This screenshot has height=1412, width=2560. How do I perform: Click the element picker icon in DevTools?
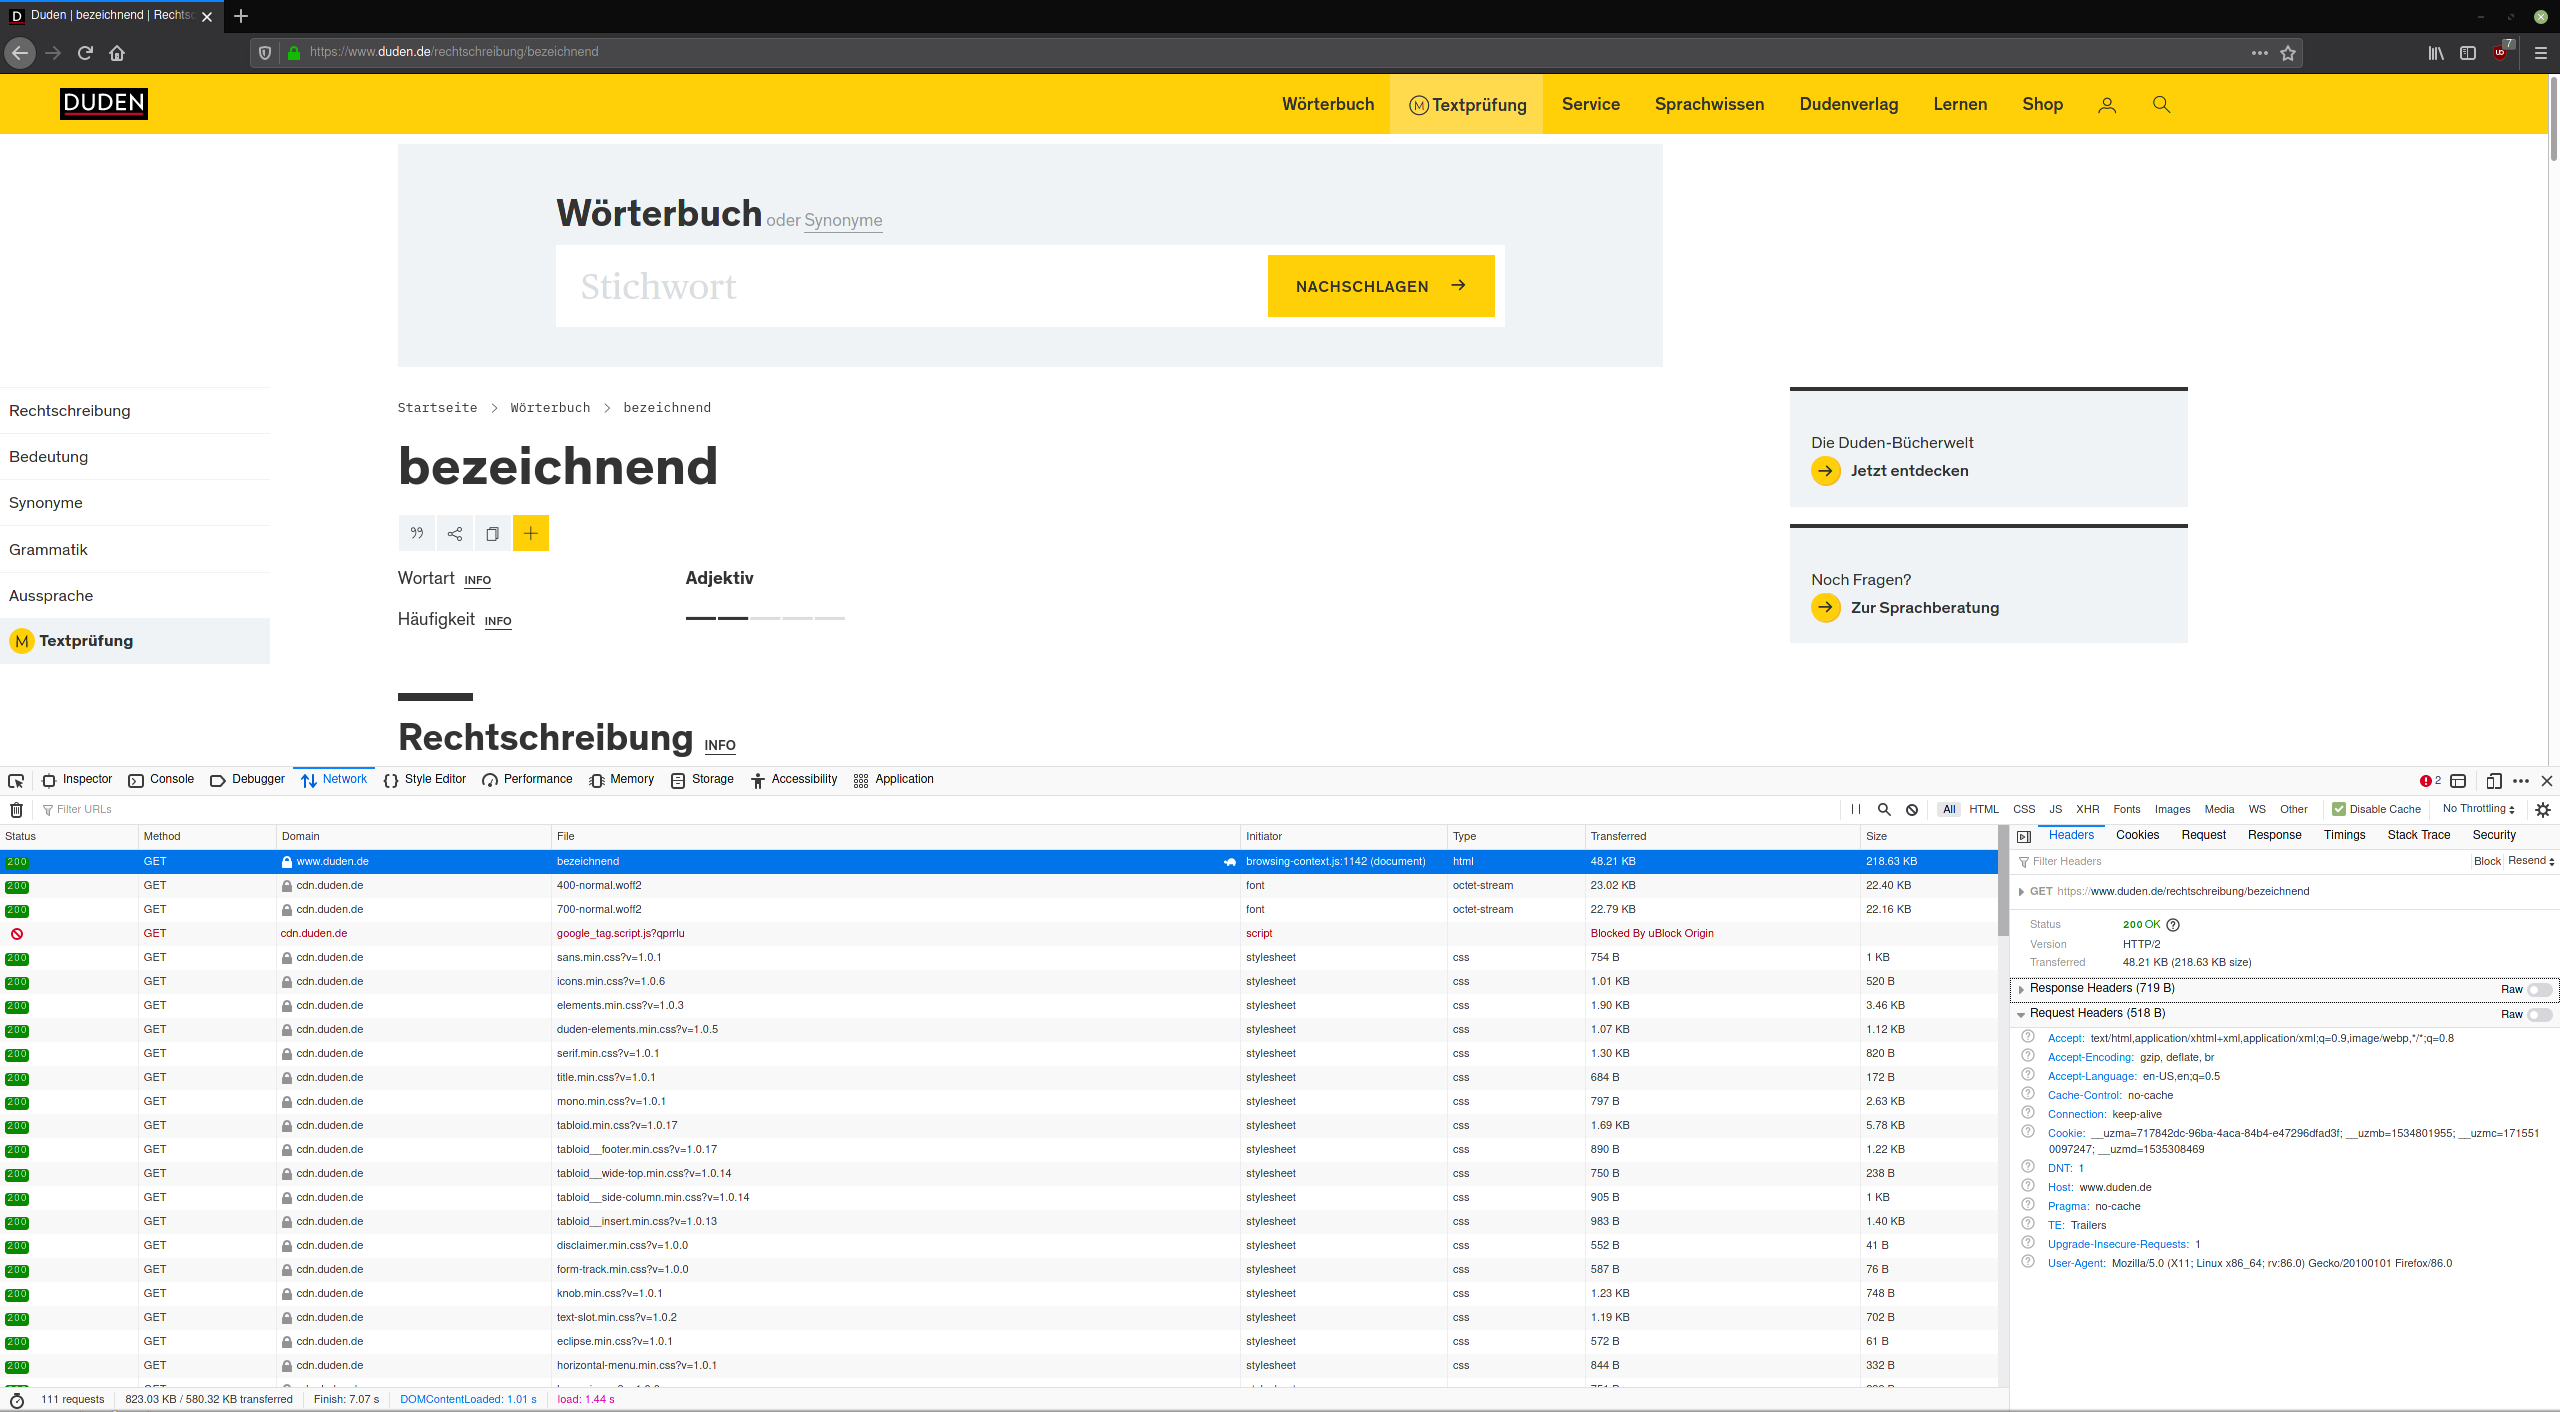coord(16,780)
